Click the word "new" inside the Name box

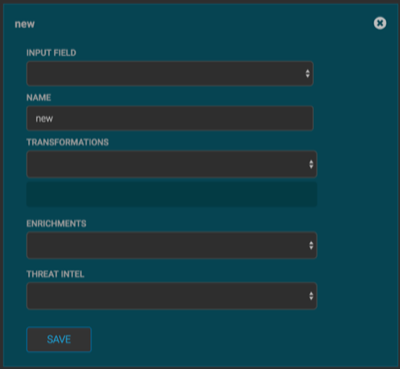pyautogui.click(x=44, y=119)
